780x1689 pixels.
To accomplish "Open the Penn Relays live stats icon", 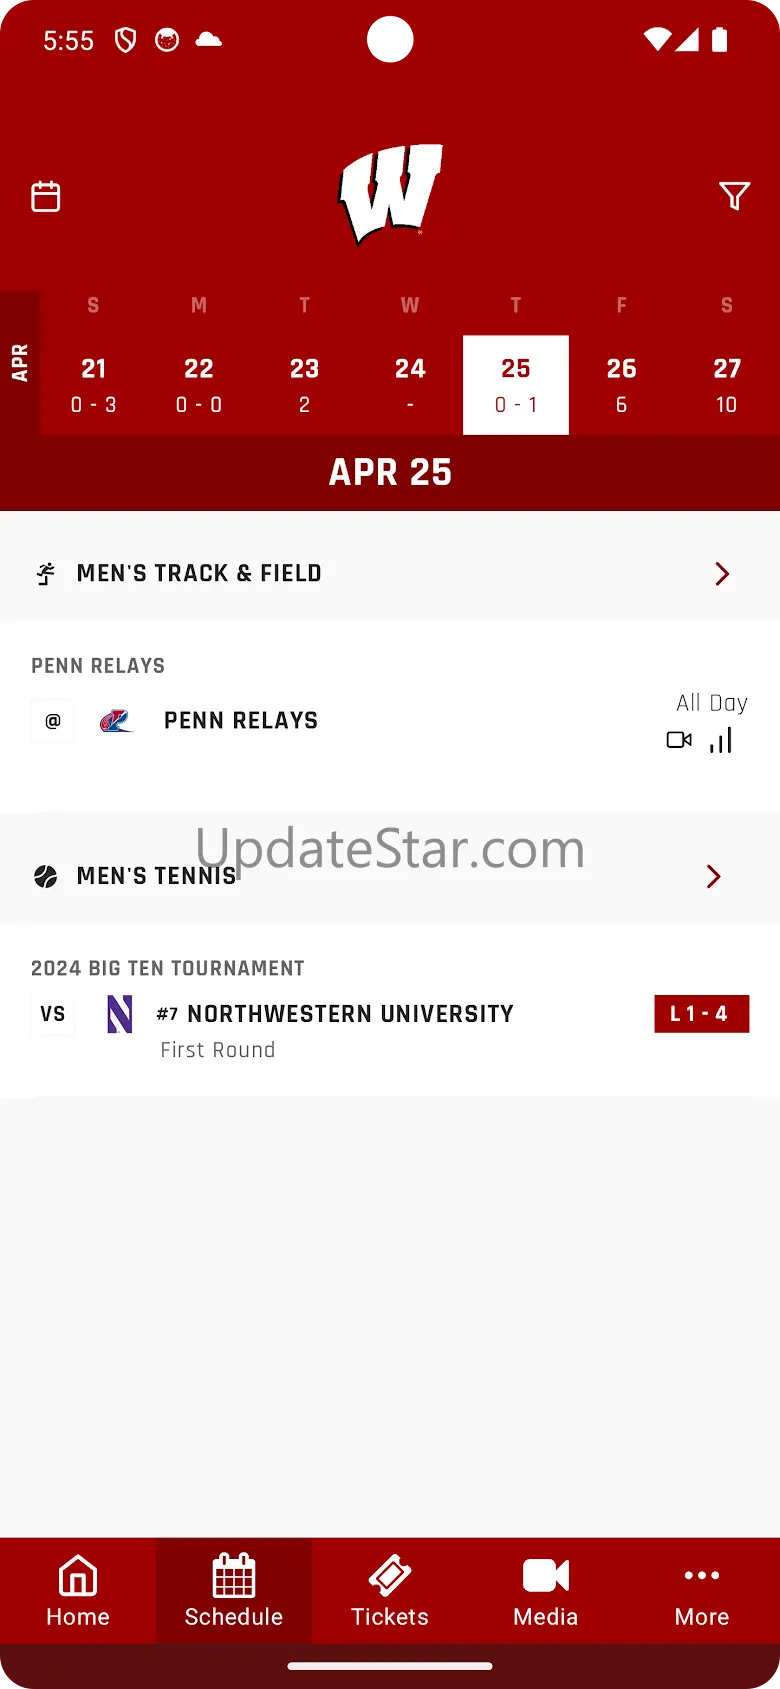I will [721, 740].
